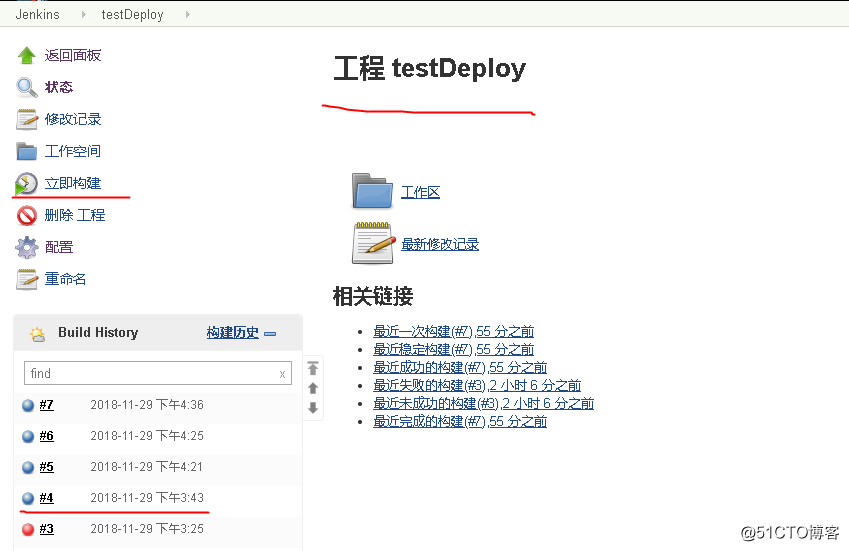The image size is (849, 551).
Task: Click the clock Build Now icon
Action: click(x=26, y=183)
